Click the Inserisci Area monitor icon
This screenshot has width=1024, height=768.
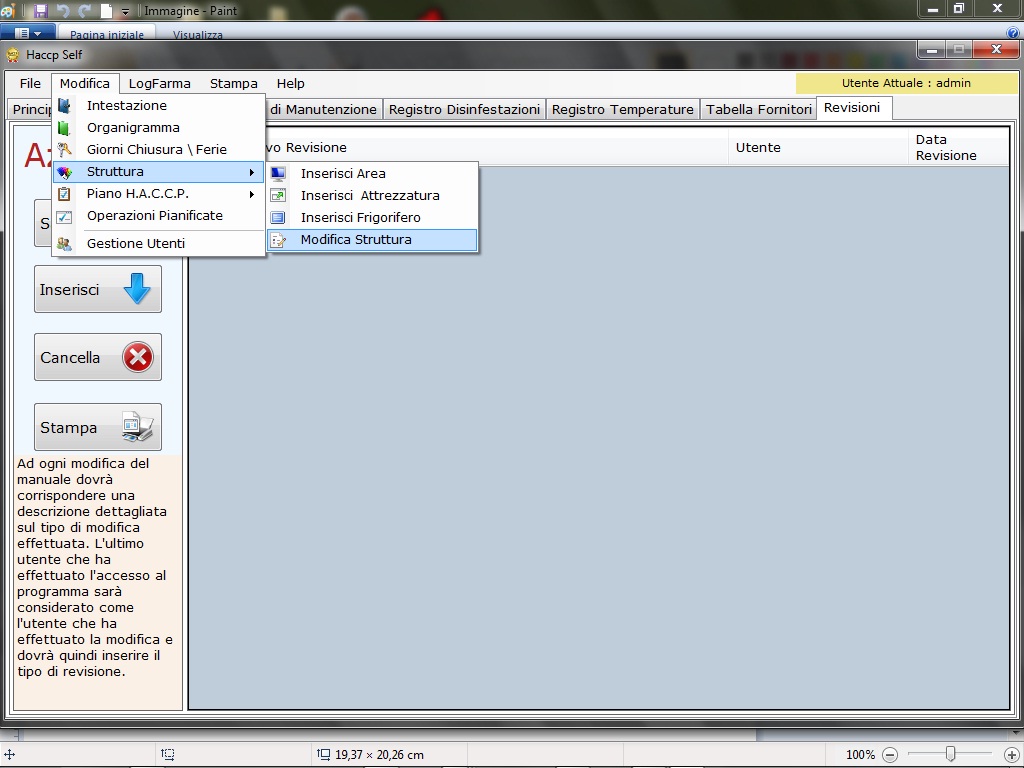point(278,174)
